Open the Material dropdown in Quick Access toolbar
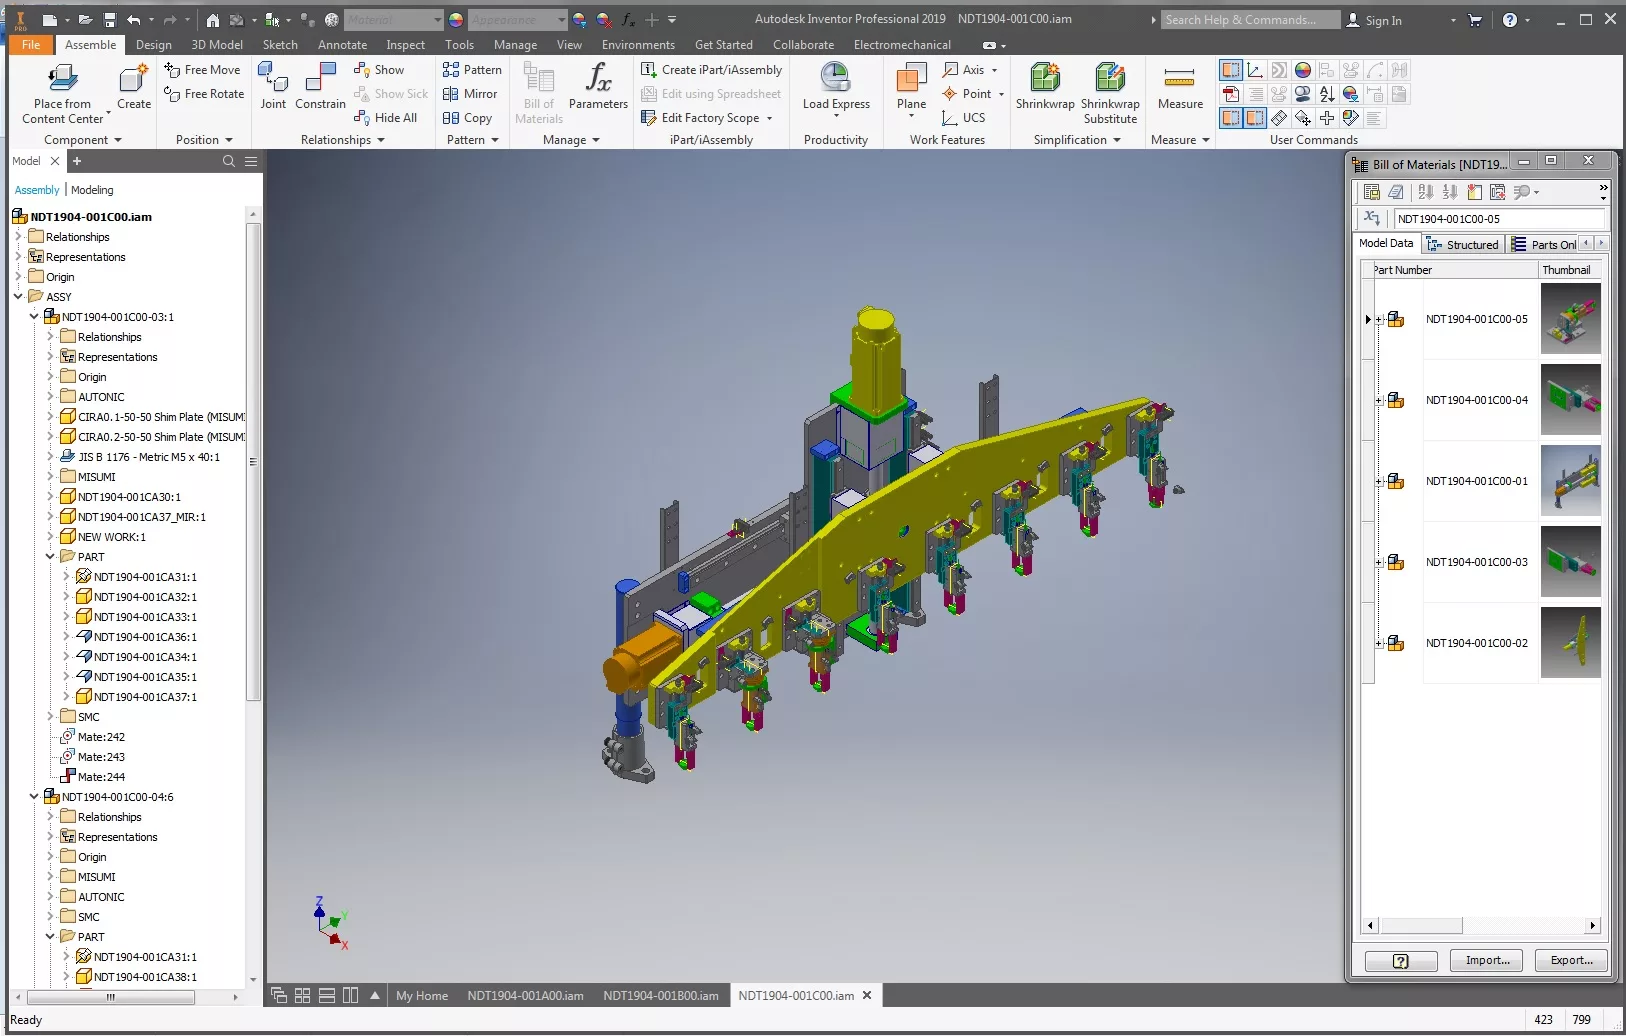 pyautogui.click(x=438, y=19)
